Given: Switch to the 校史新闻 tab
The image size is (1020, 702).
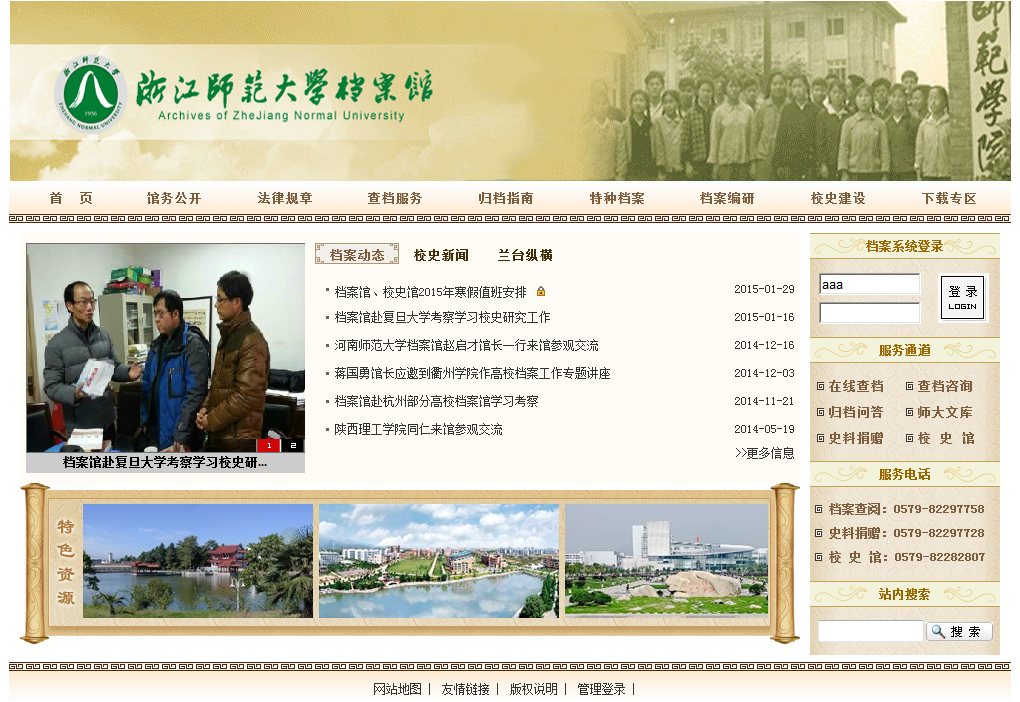Looking at the screenshot, I should point(441,255).
